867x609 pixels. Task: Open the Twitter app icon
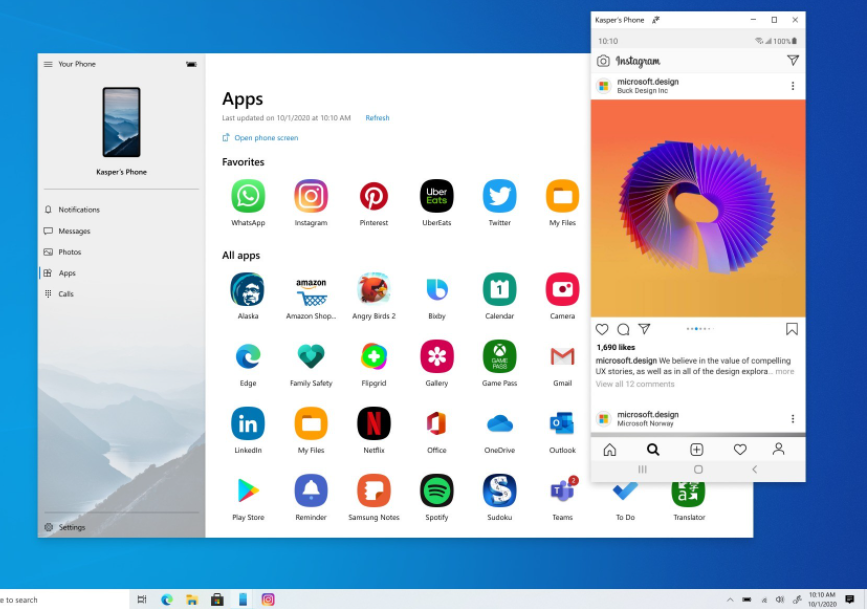tap(499, 196)
